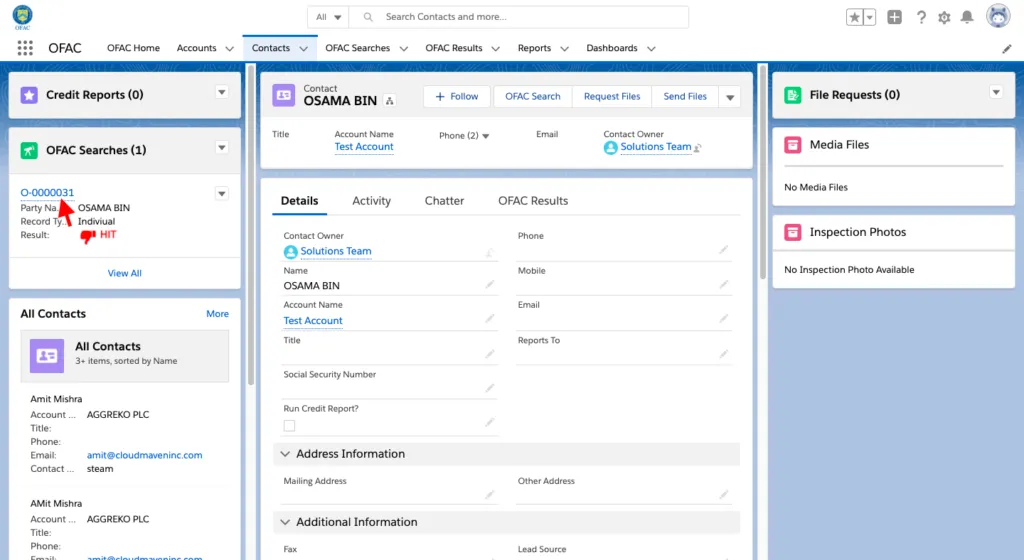Viewport: 1024px width, 560px height.
Task: Expand the Contacts nav chevron
Action: 304,49
